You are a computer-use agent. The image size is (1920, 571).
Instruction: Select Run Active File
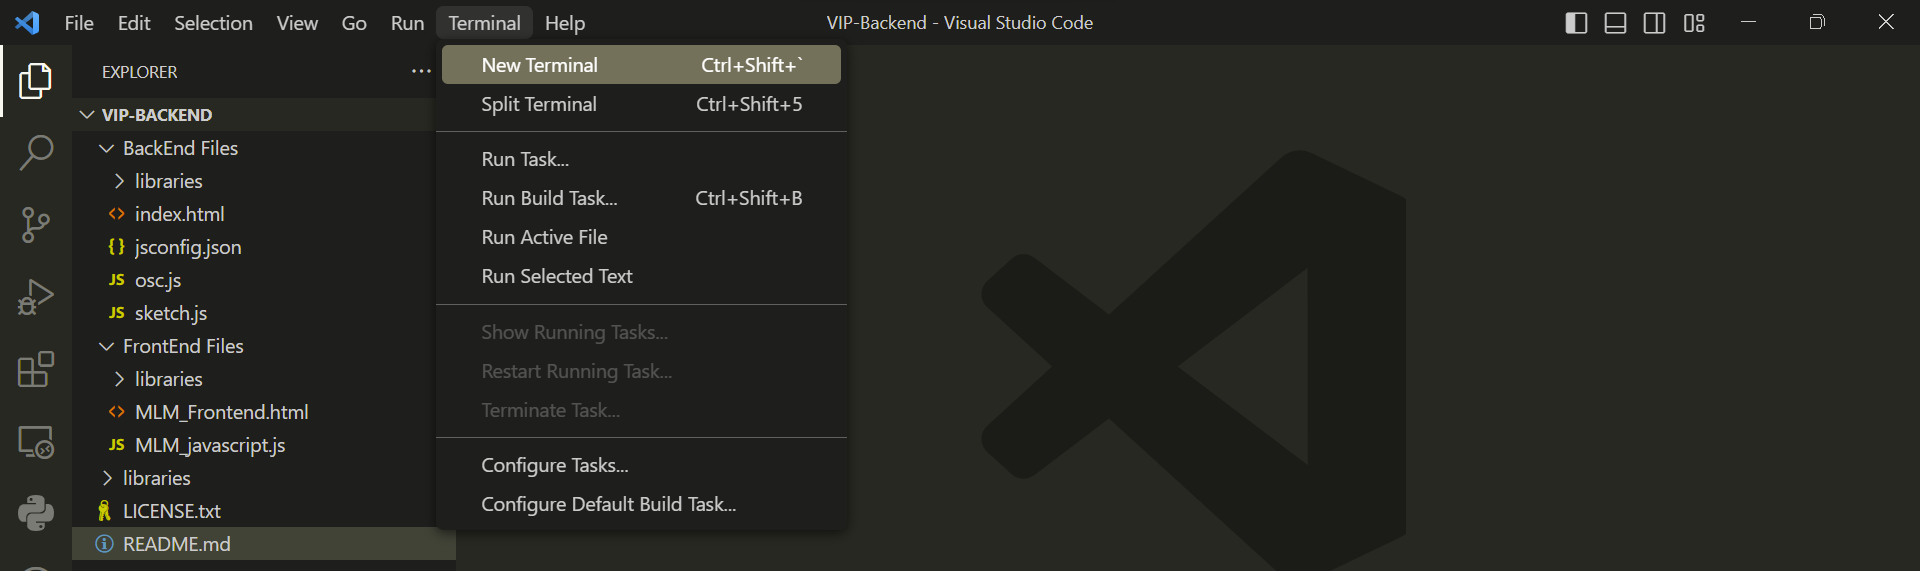click(x=641, y=237)
